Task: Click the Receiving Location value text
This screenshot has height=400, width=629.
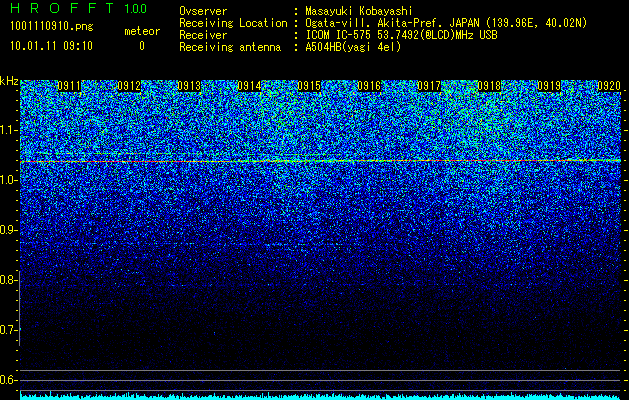Action: click(446, 23)
